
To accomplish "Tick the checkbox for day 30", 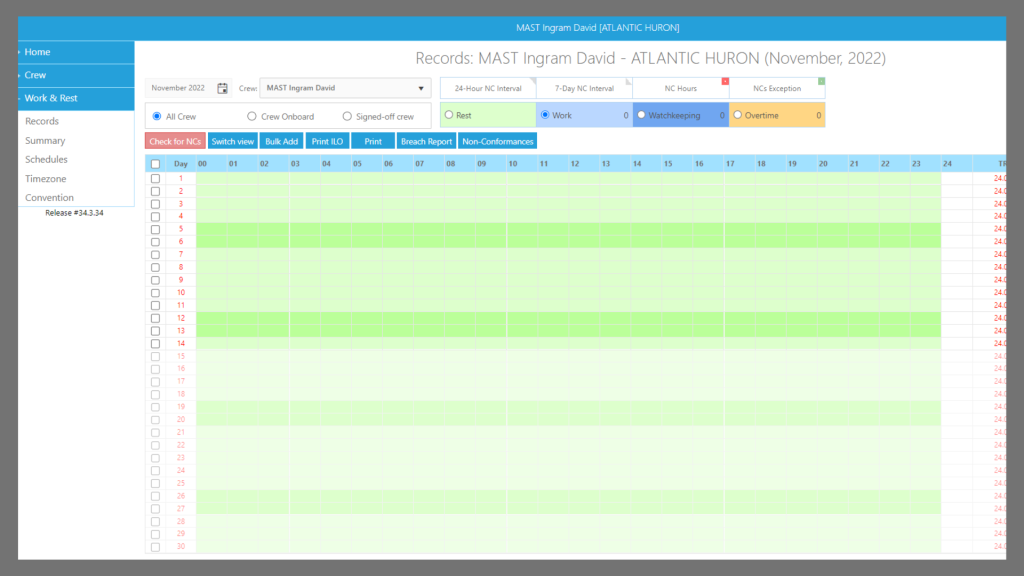I will [x=155, y=547].
